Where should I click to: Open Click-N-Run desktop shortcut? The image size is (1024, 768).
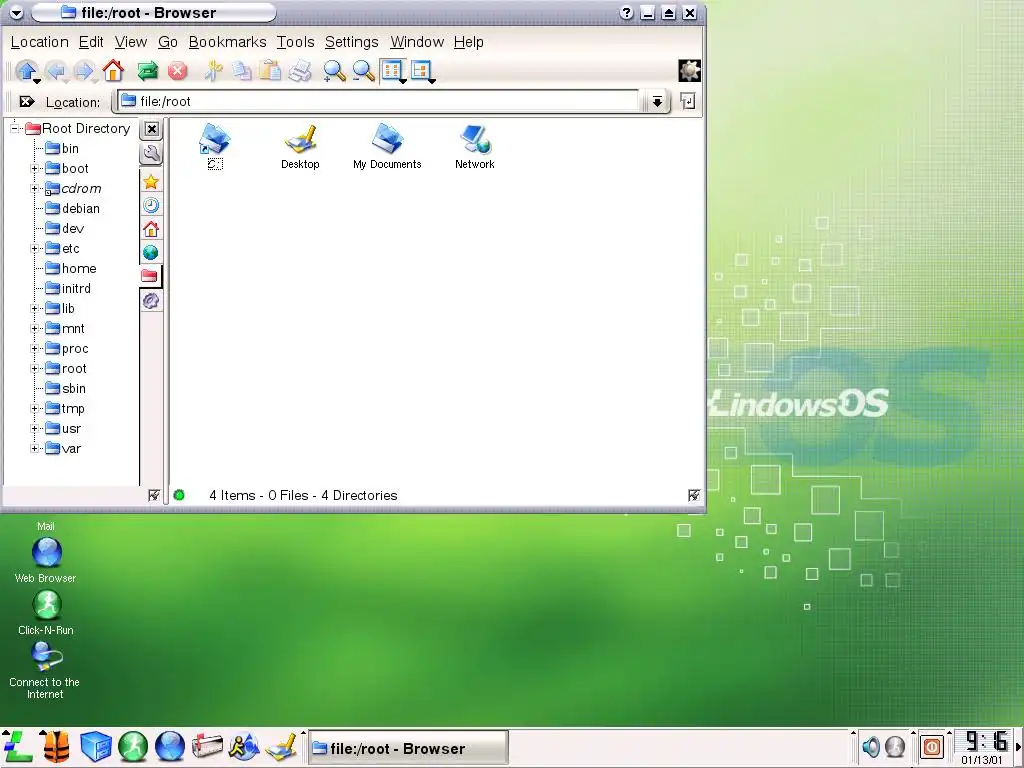click(x=46, y=612)
